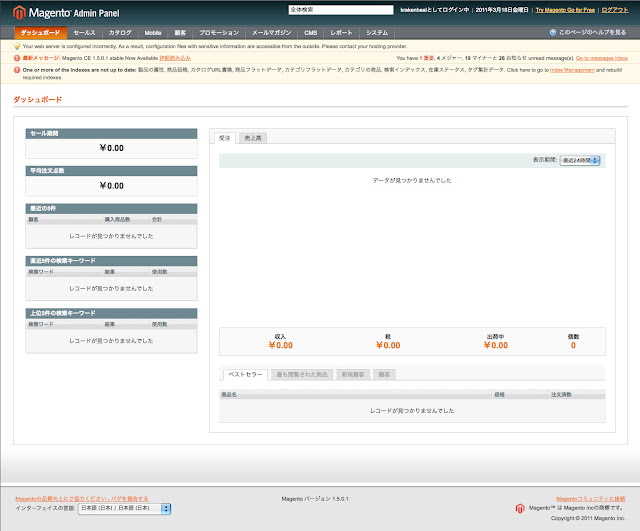The image size is (640, 531).
Task: Open the プロモーション menu
Action: pos(219,33)
